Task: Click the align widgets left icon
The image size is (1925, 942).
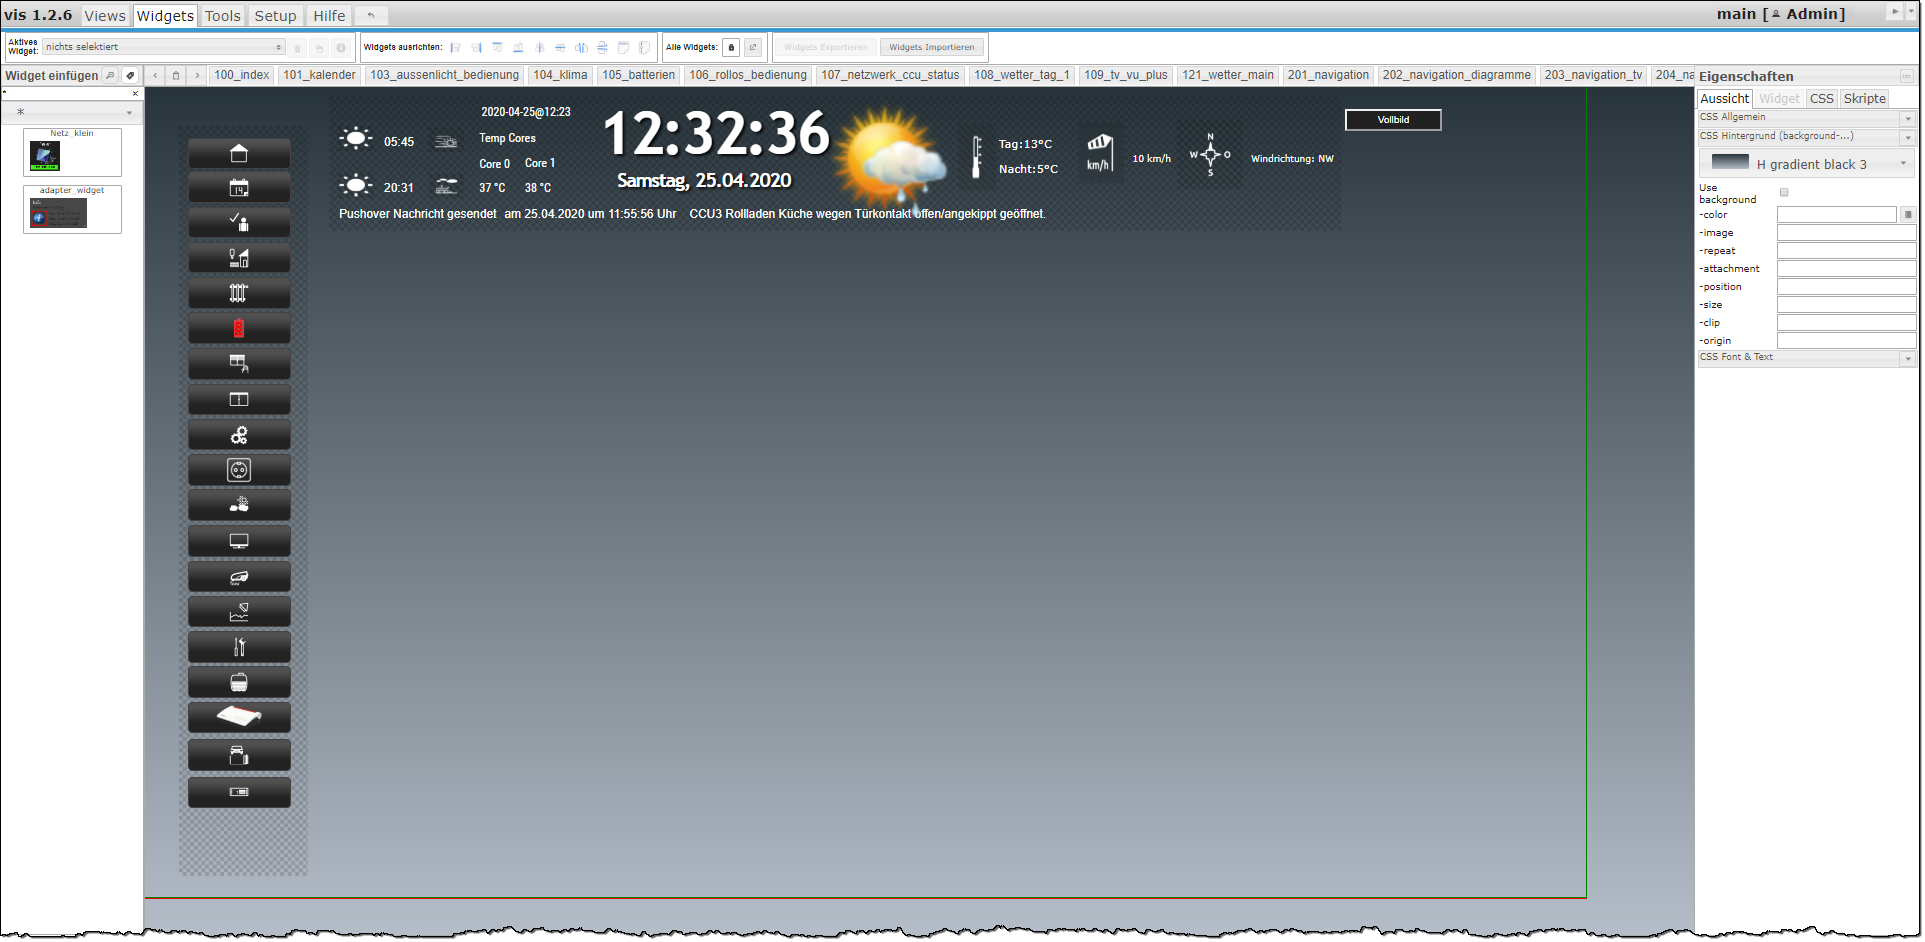Action: pyautogui.click(x=455, y=47)
